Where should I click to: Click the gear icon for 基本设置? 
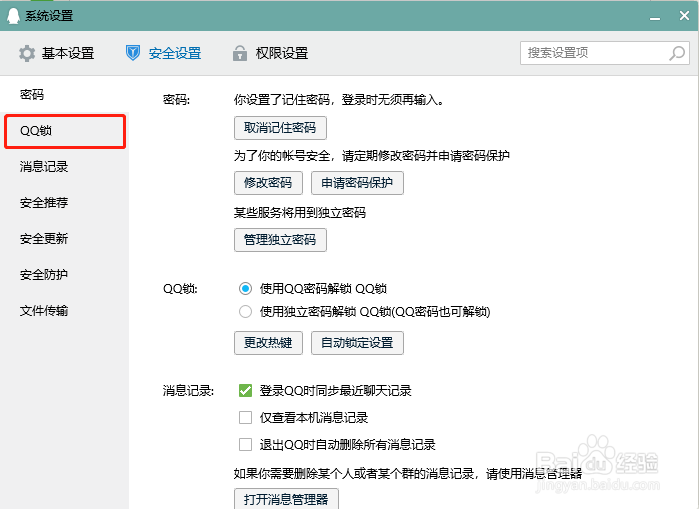pyautogui.click(x=27, y=53)
